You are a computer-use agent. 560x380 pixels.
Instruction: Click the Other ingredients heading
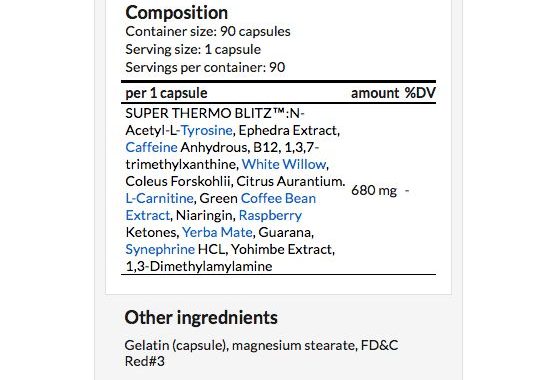pos(201,317)
